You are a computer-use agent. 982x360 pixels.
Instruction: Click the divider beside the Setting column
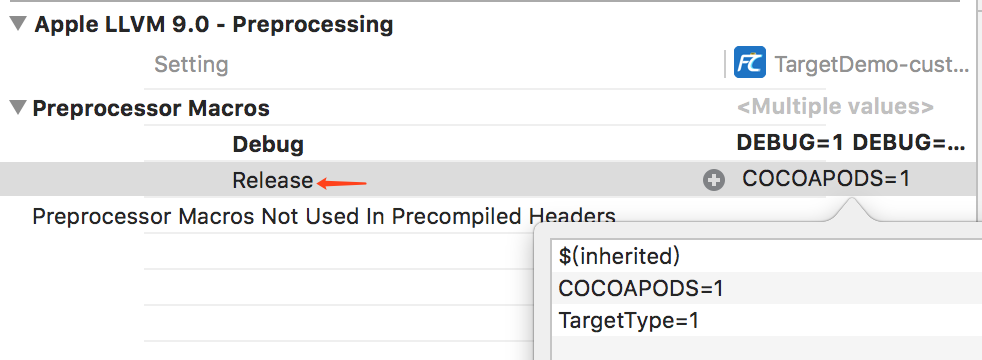(x=725, y=63)
